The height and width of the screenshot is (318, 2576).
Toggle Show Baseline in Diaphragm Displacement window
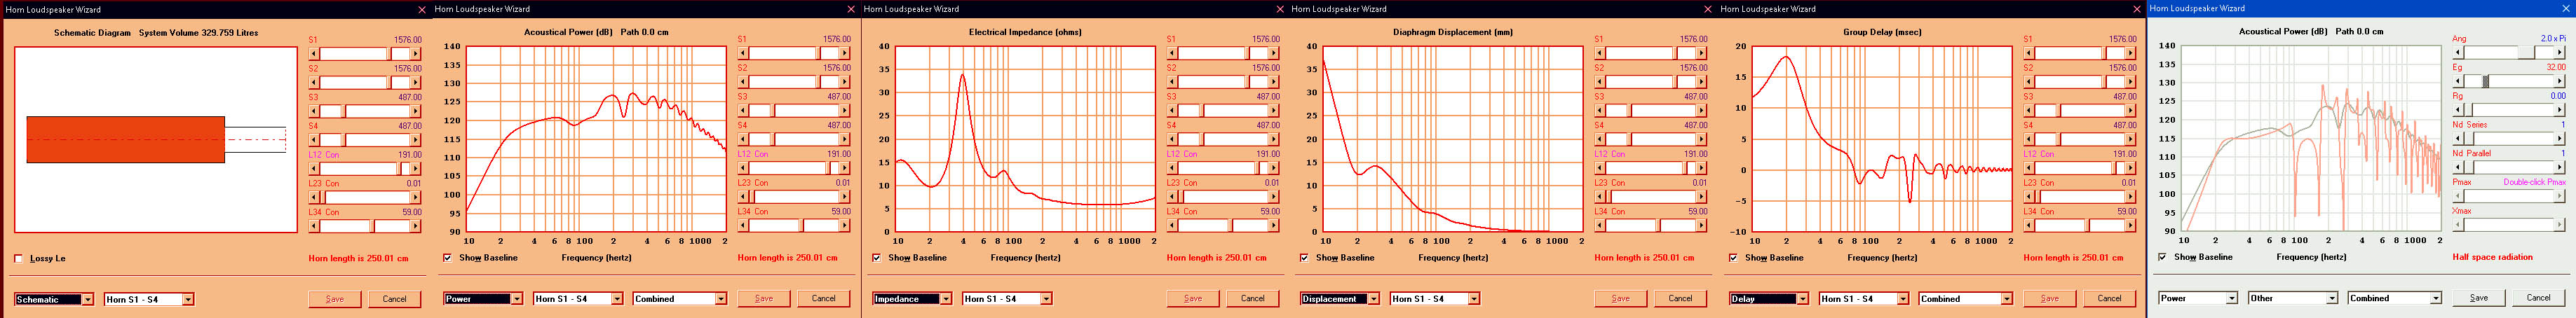[1304, 258]
